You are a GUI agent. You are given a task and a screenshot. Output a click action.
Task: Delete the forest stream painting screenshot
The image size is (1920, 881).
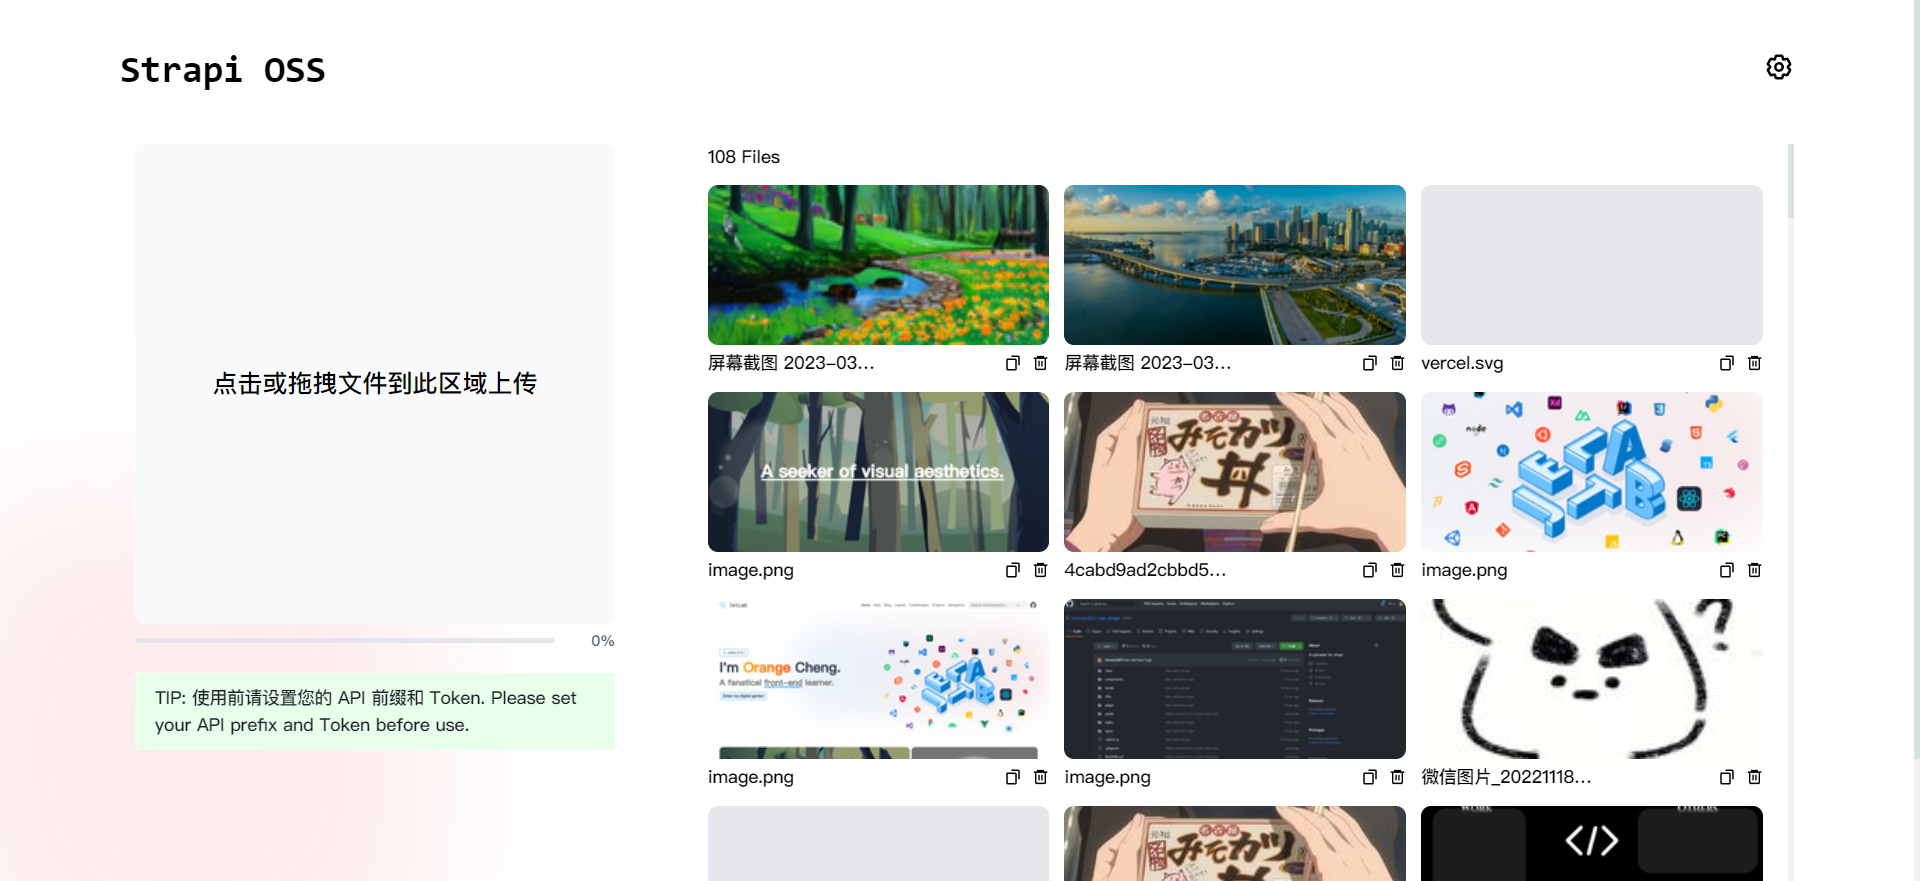(1040, 363)
